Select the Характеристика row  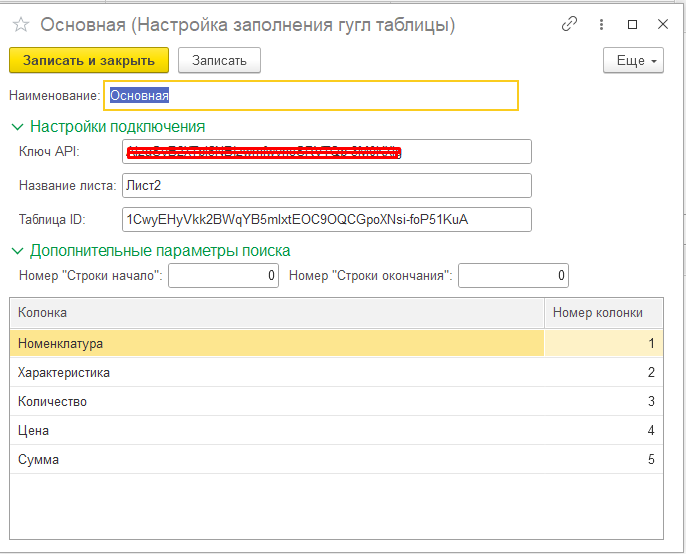[x=336, y=372]
